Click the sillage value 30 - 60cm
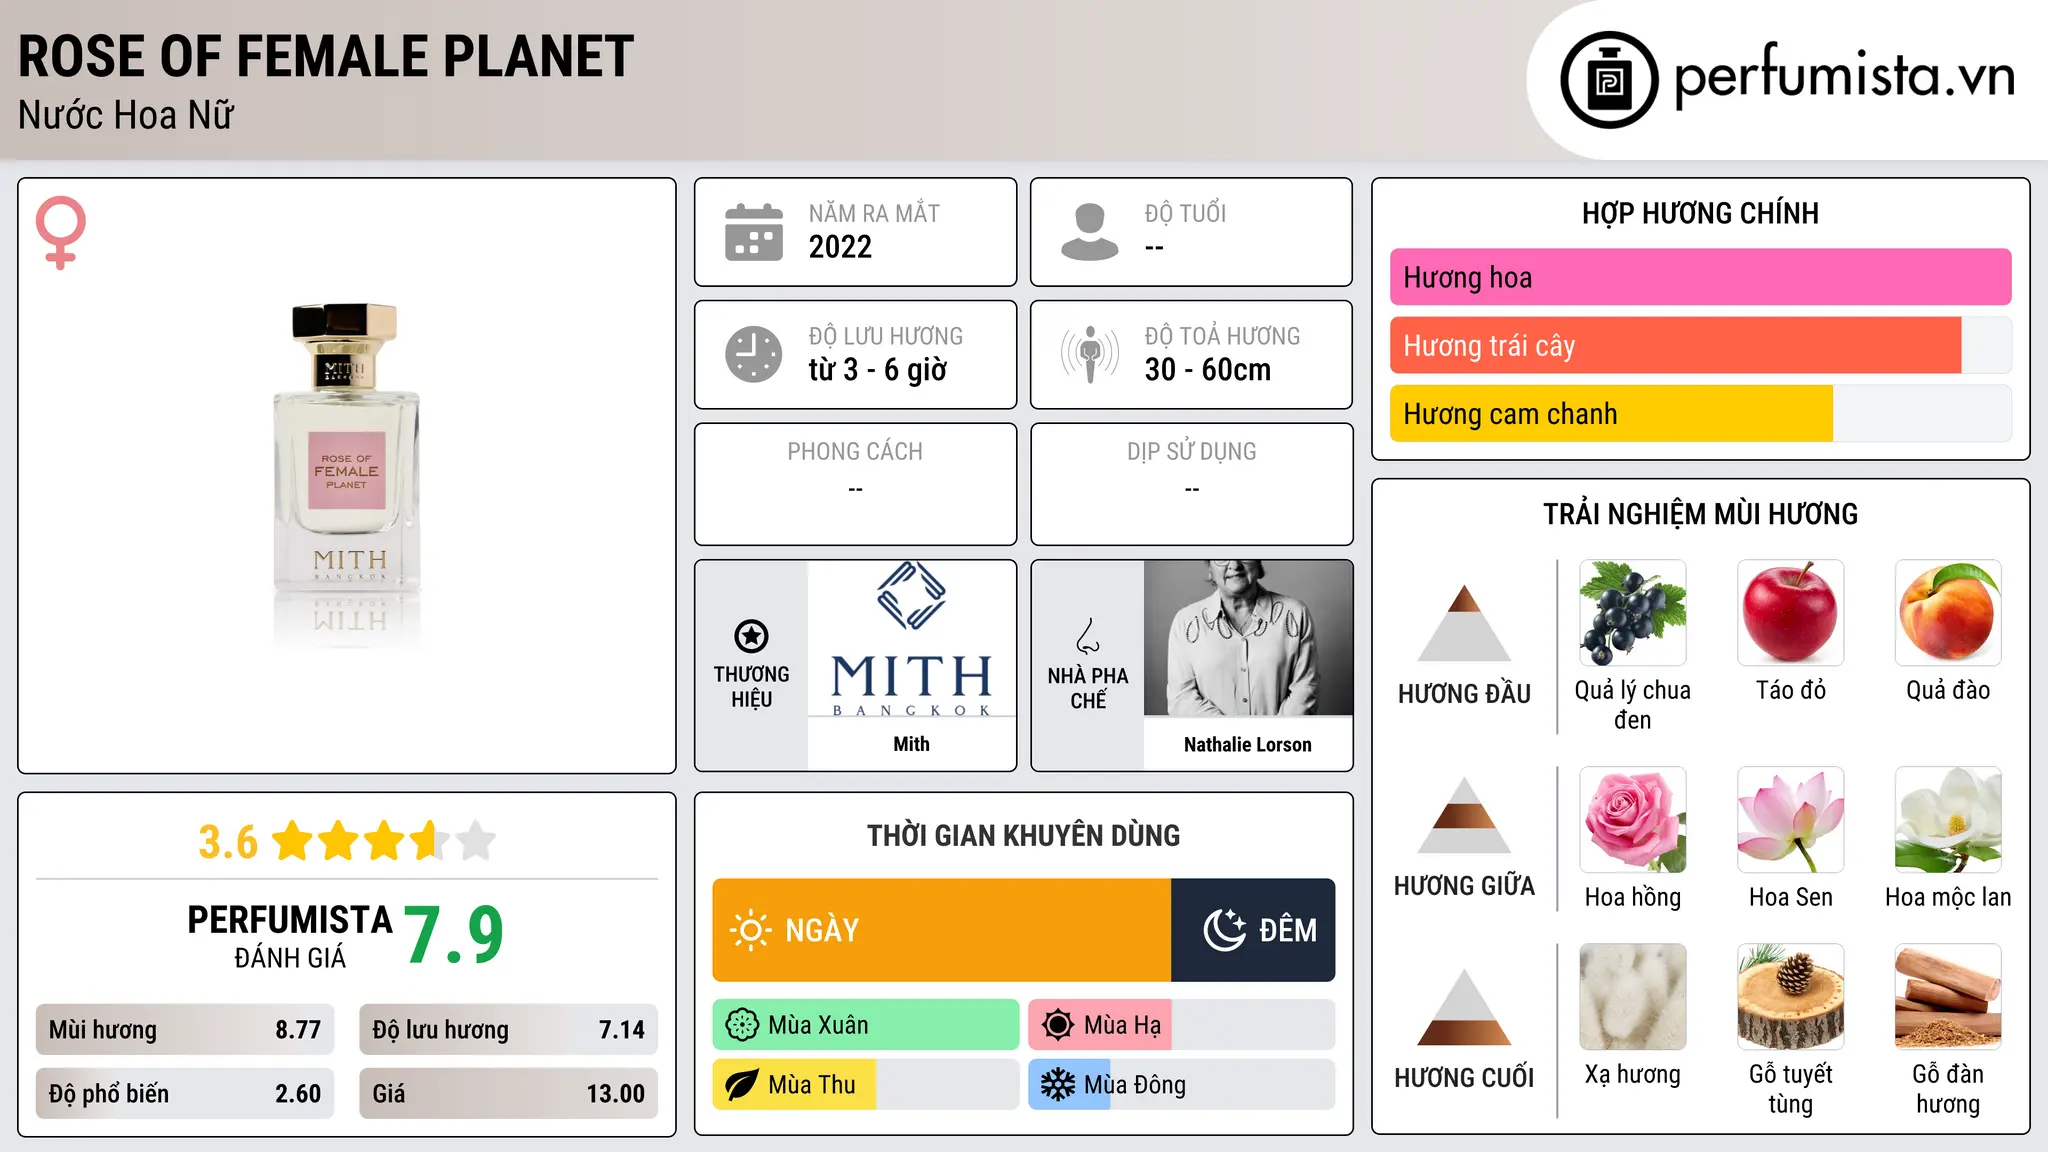2048x1152 pixels. pos(1208,370)
